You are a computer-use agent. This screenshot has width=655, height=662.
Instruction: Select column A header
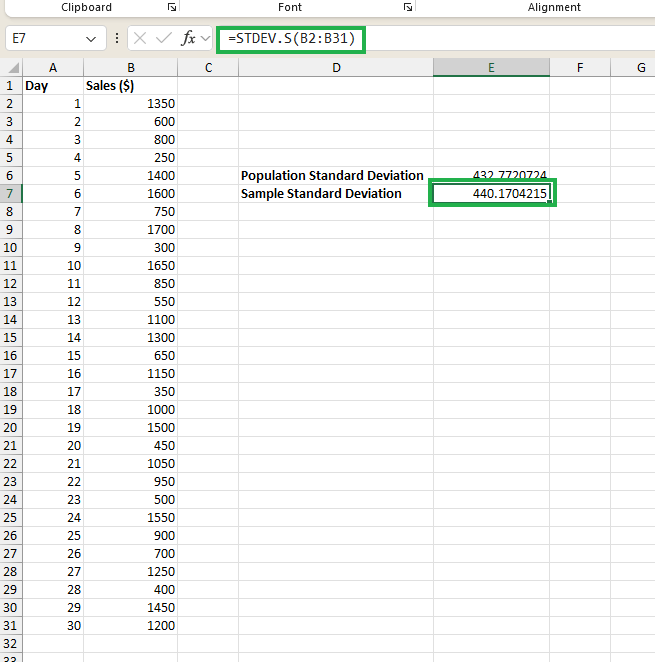tap(53, 68)
